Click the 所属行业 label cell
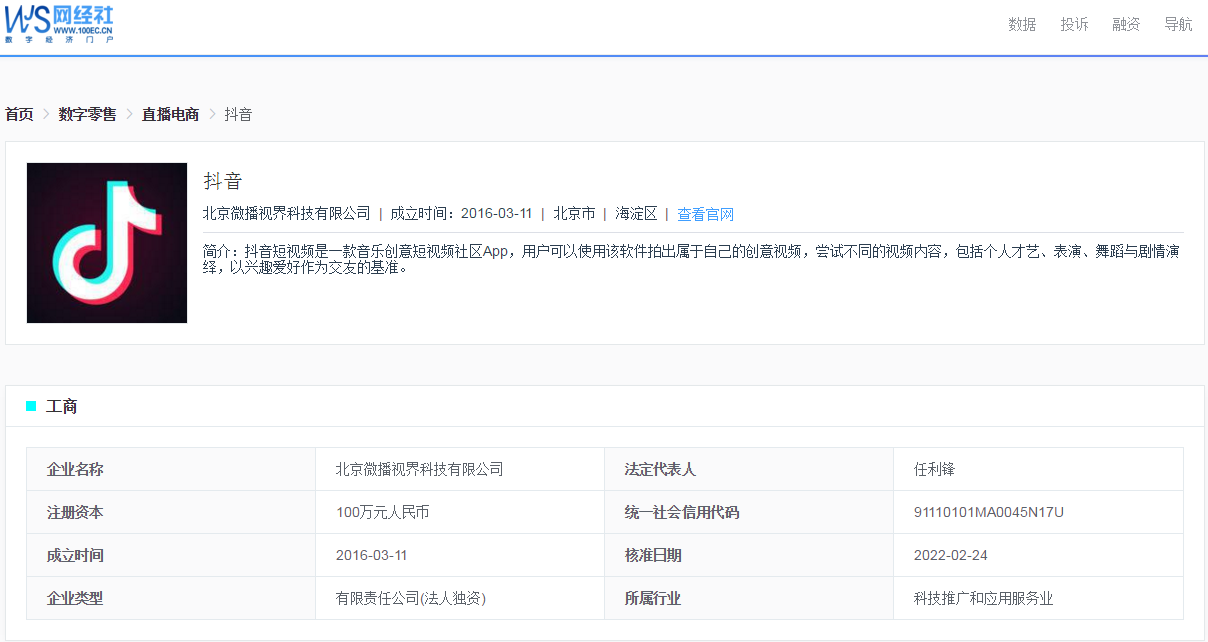This screenshot has height=642, width=1208. click(749, 598)
